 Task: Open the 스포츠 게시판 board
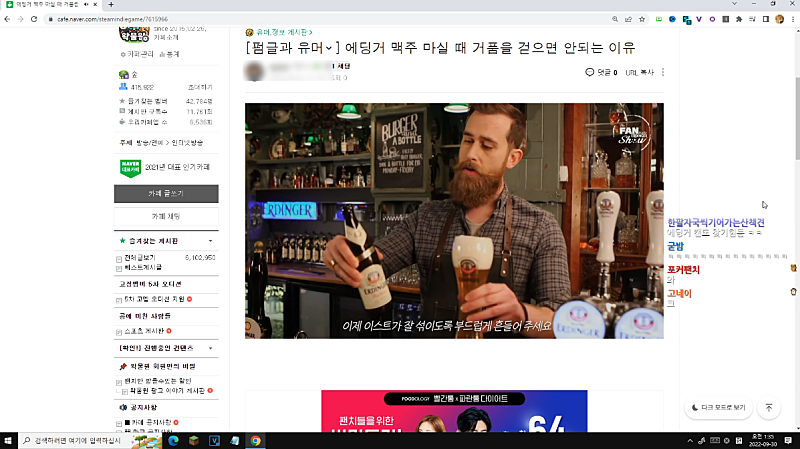tap(144, 331)
